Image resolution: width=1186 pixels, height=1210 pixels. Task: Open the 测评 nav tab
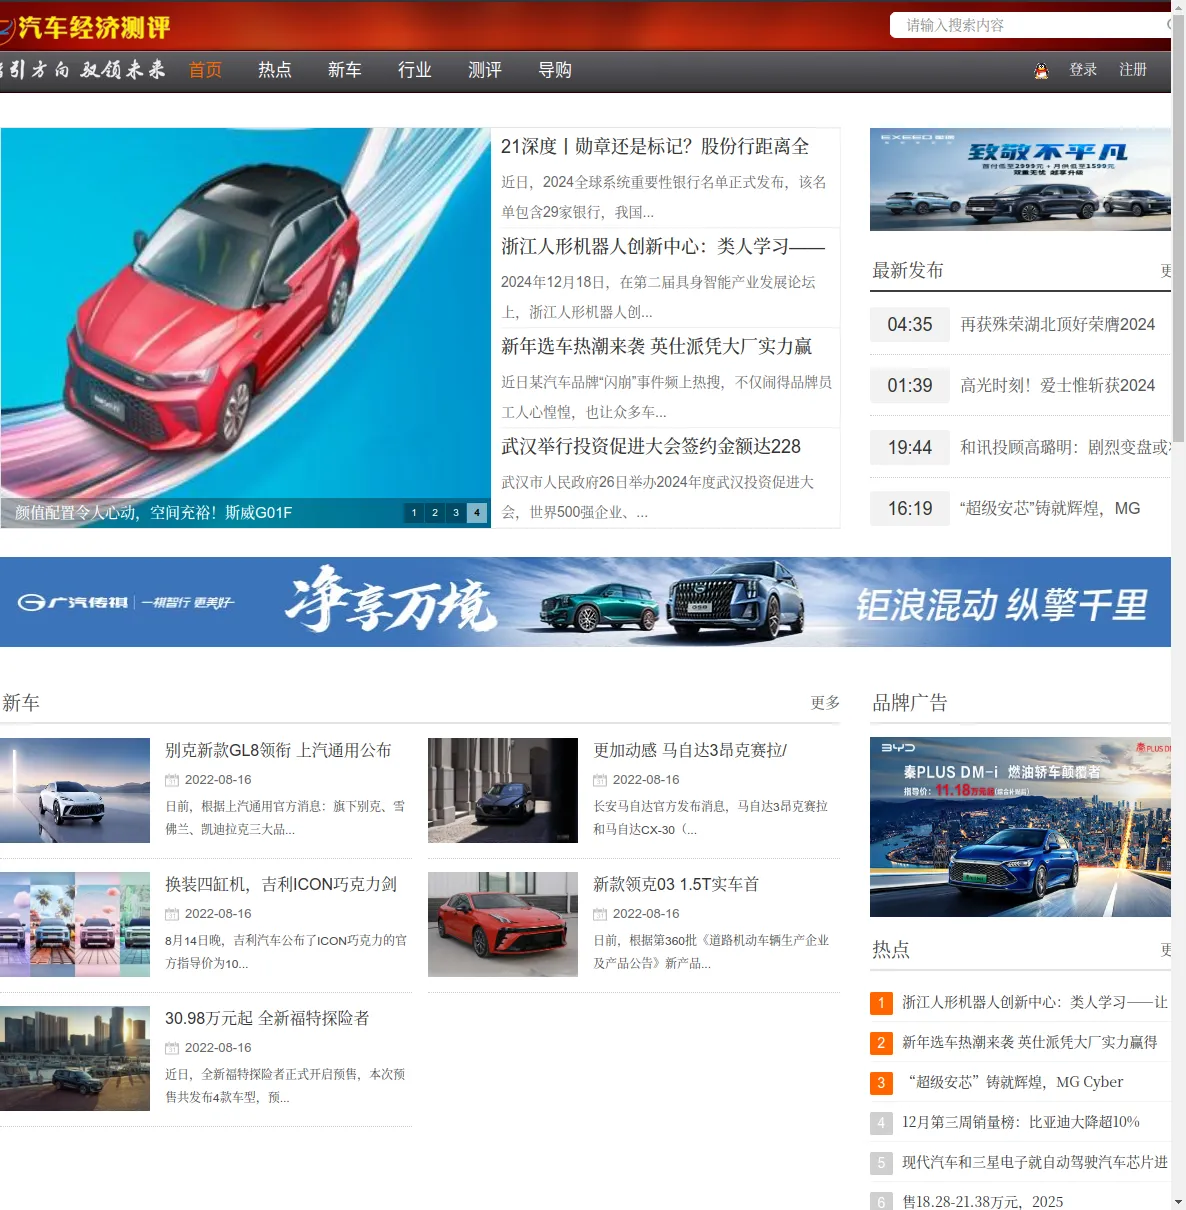click(x=485, y=70)
